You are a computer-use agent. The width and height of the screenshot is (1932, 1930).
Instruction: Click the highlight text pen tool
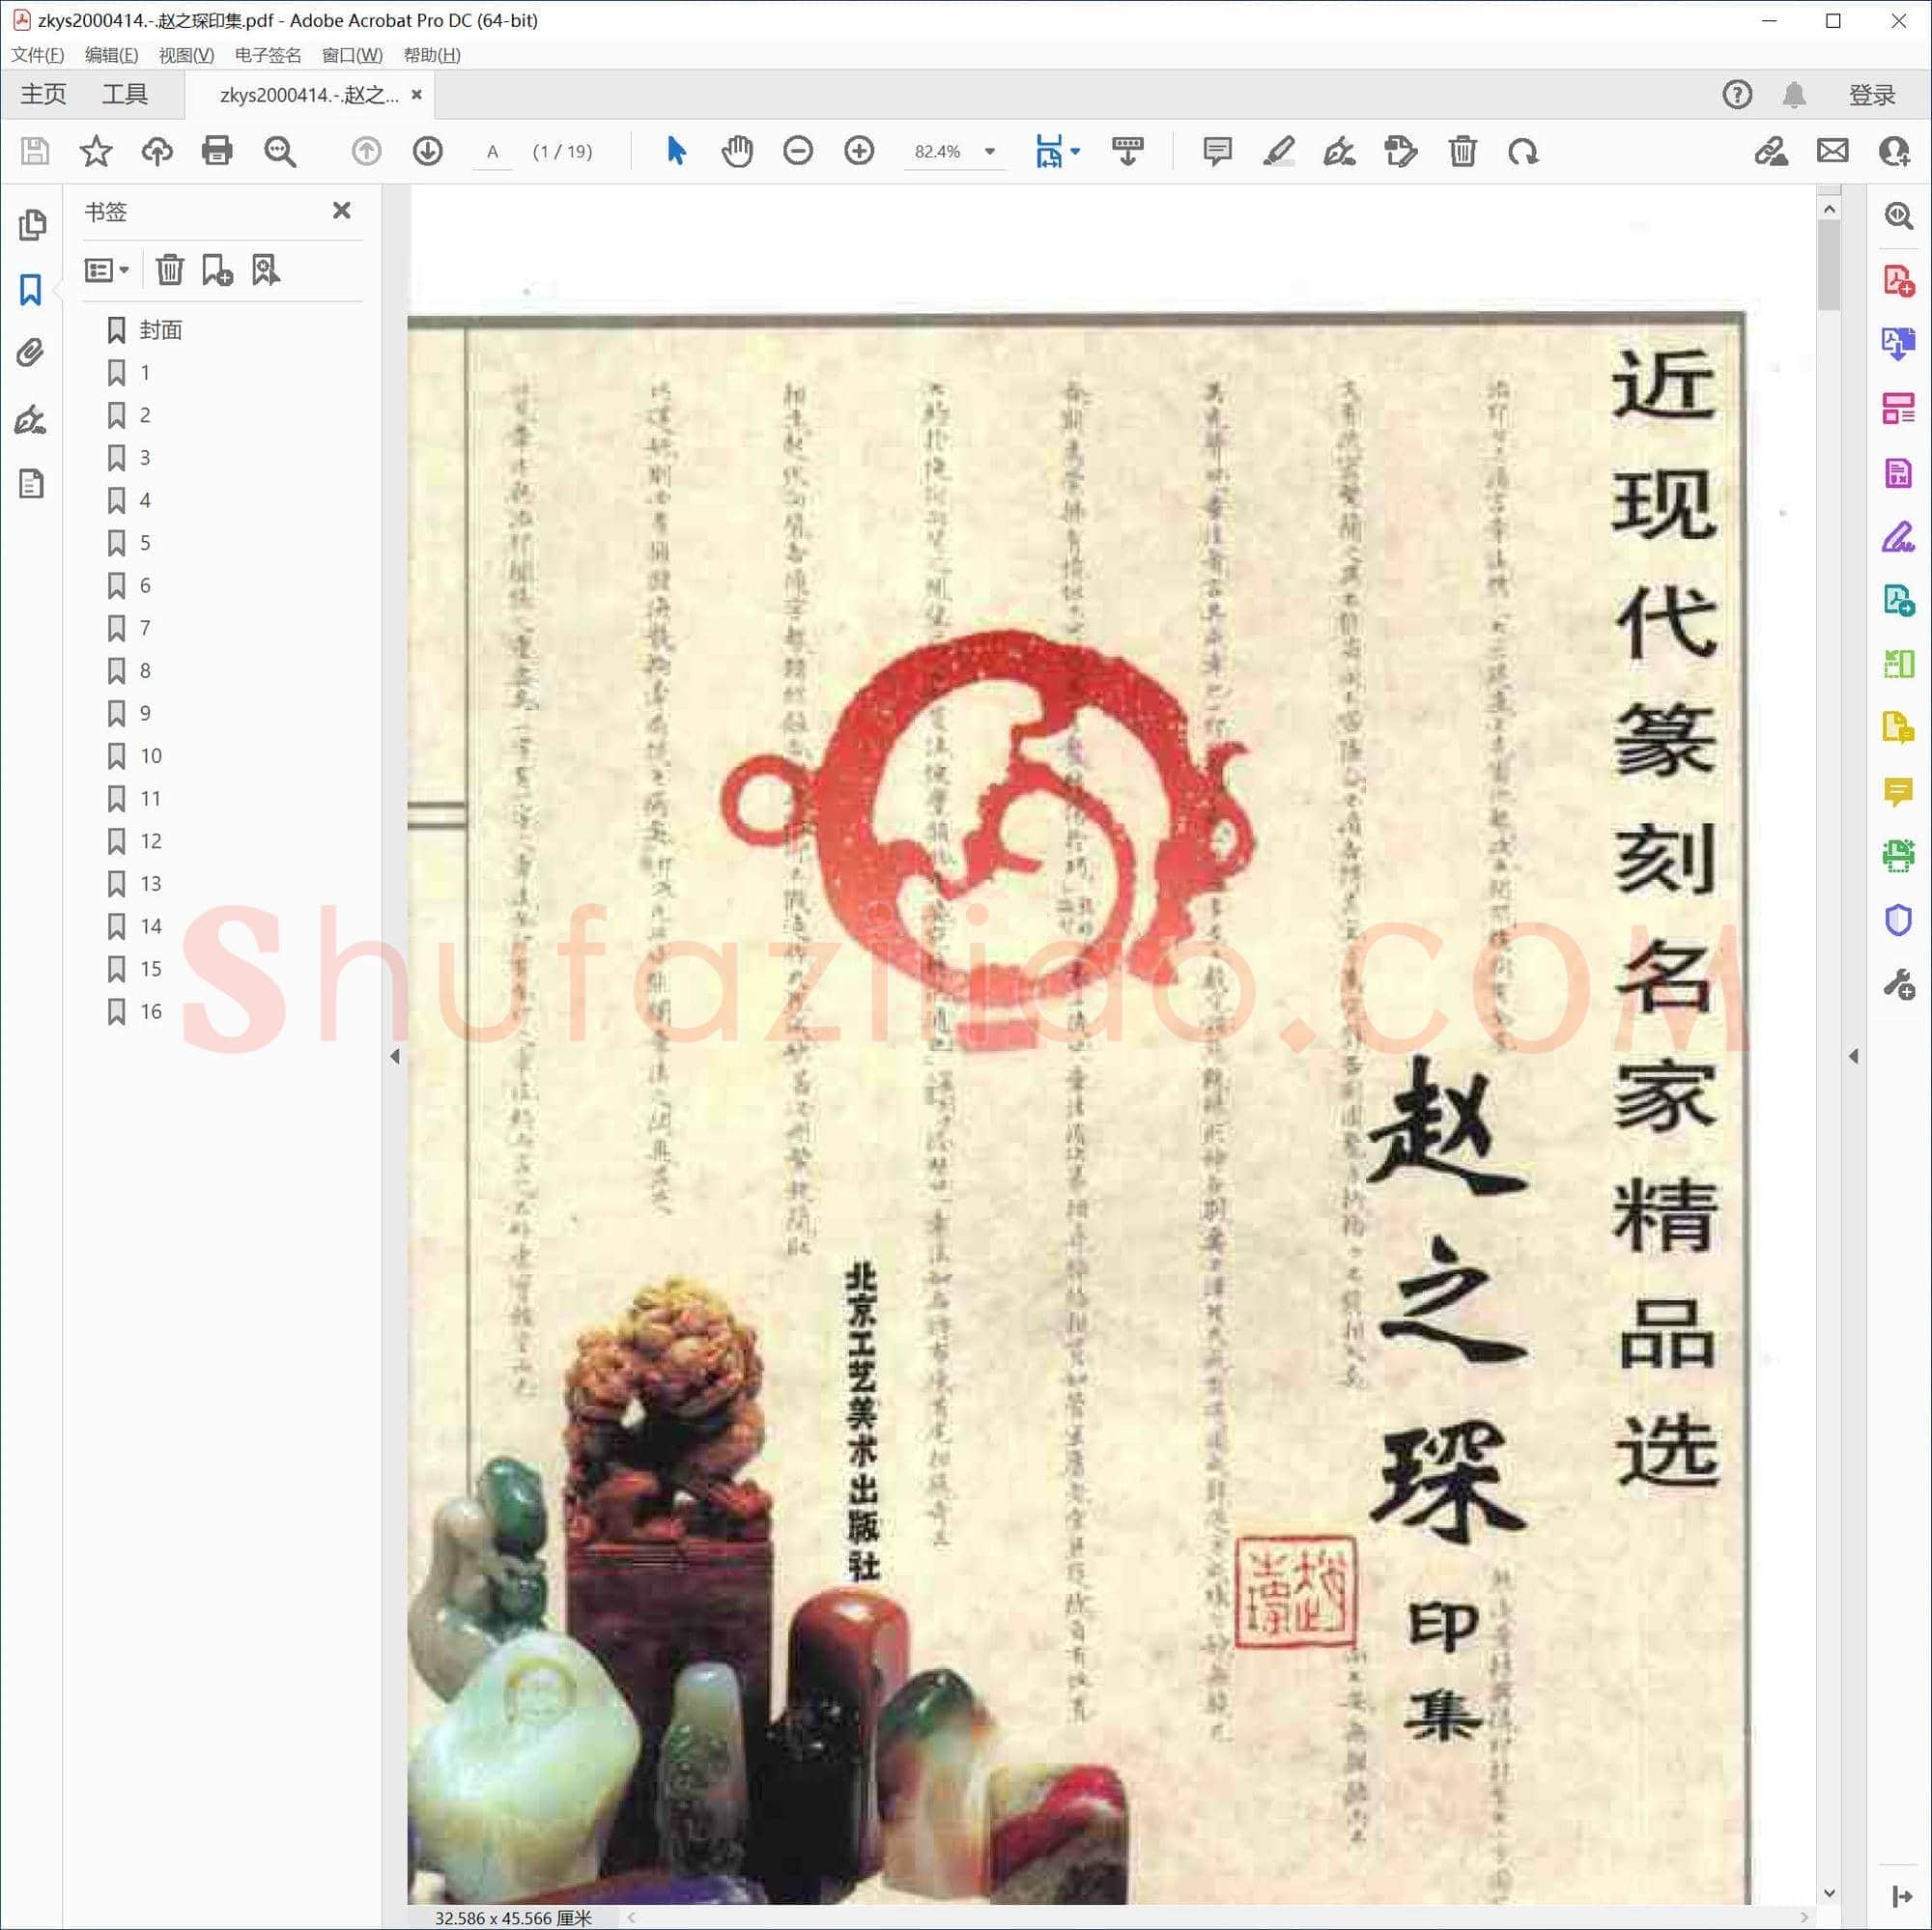pos(1279,151)
